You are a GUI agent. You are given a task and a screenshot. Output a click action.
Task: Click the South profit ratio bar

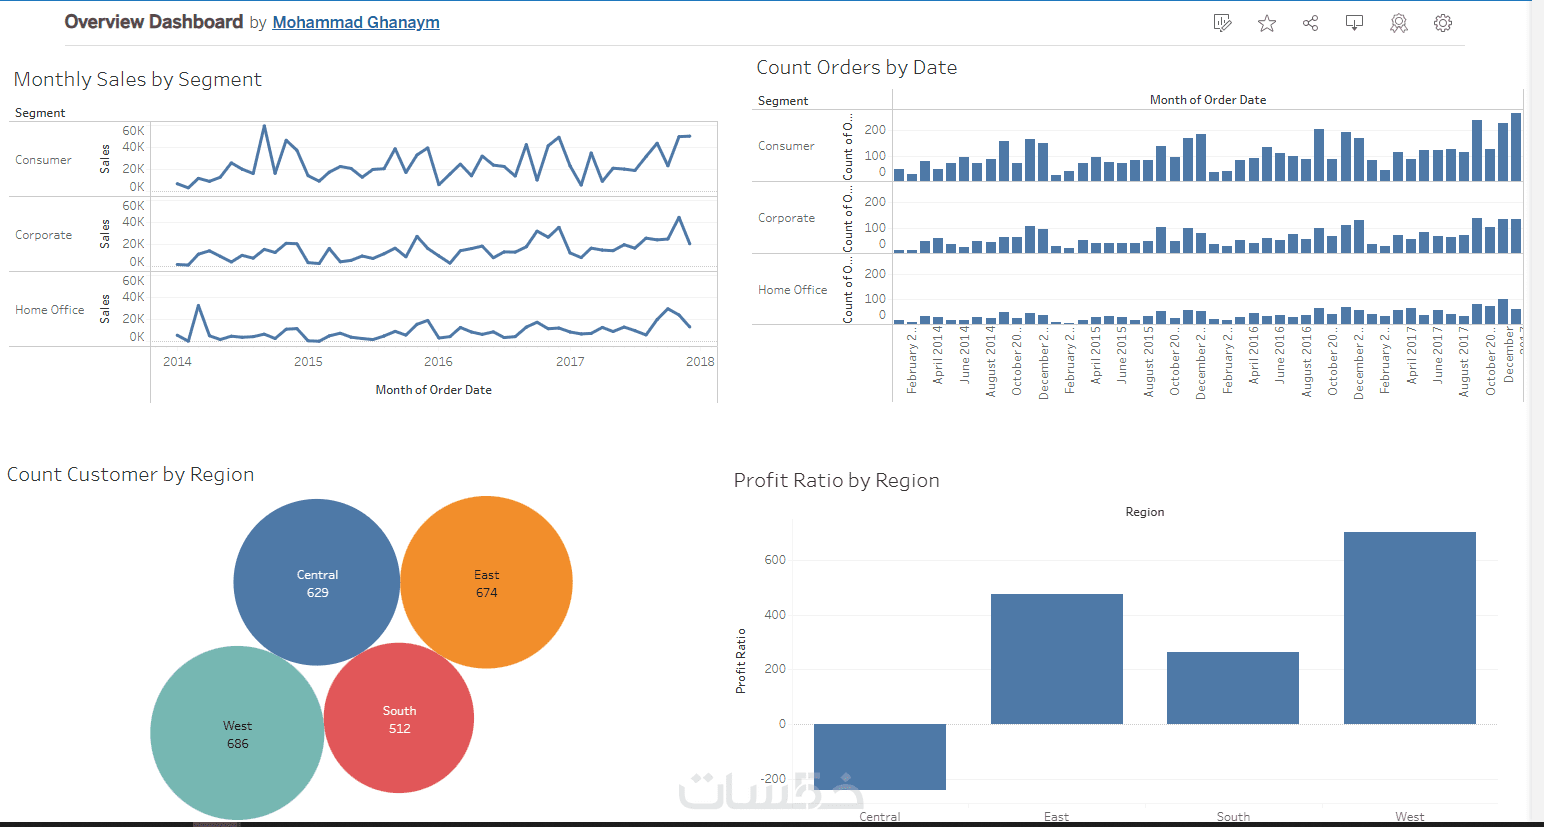pyautogui.click(x=1233, y=688)
